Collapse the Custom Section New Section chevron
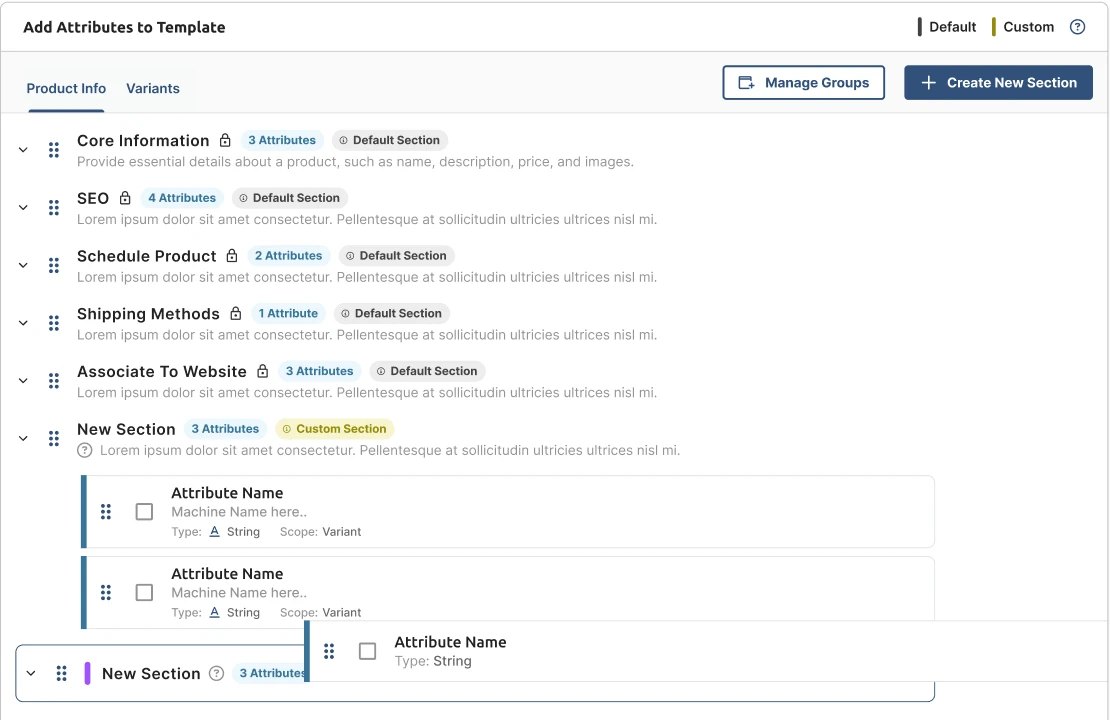1110x720 pixels. coord(23,438)
